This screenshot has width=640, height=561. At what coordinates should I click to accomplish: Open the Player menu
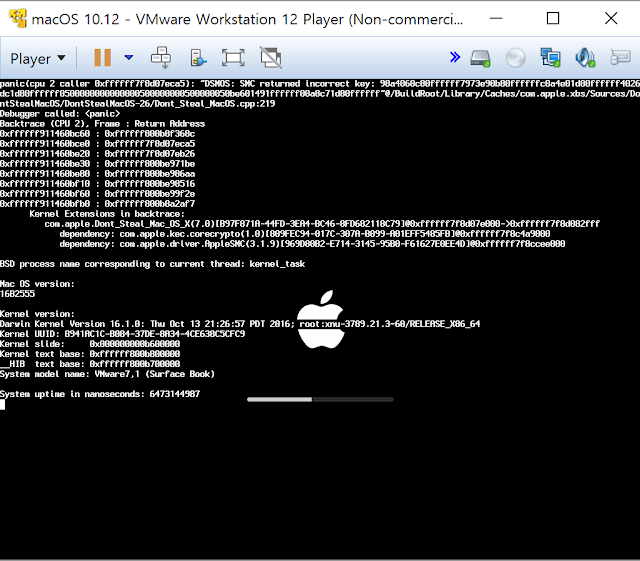38,58
